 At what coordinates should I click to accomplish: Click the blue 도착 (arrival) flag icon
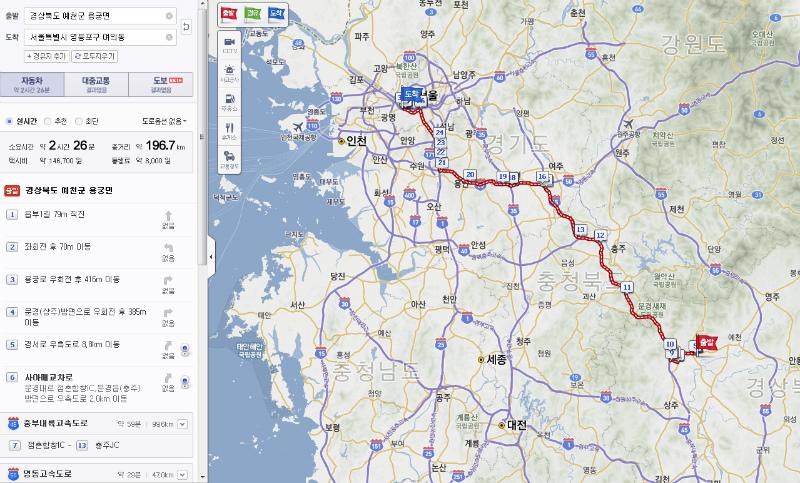[x=275, y=13]
